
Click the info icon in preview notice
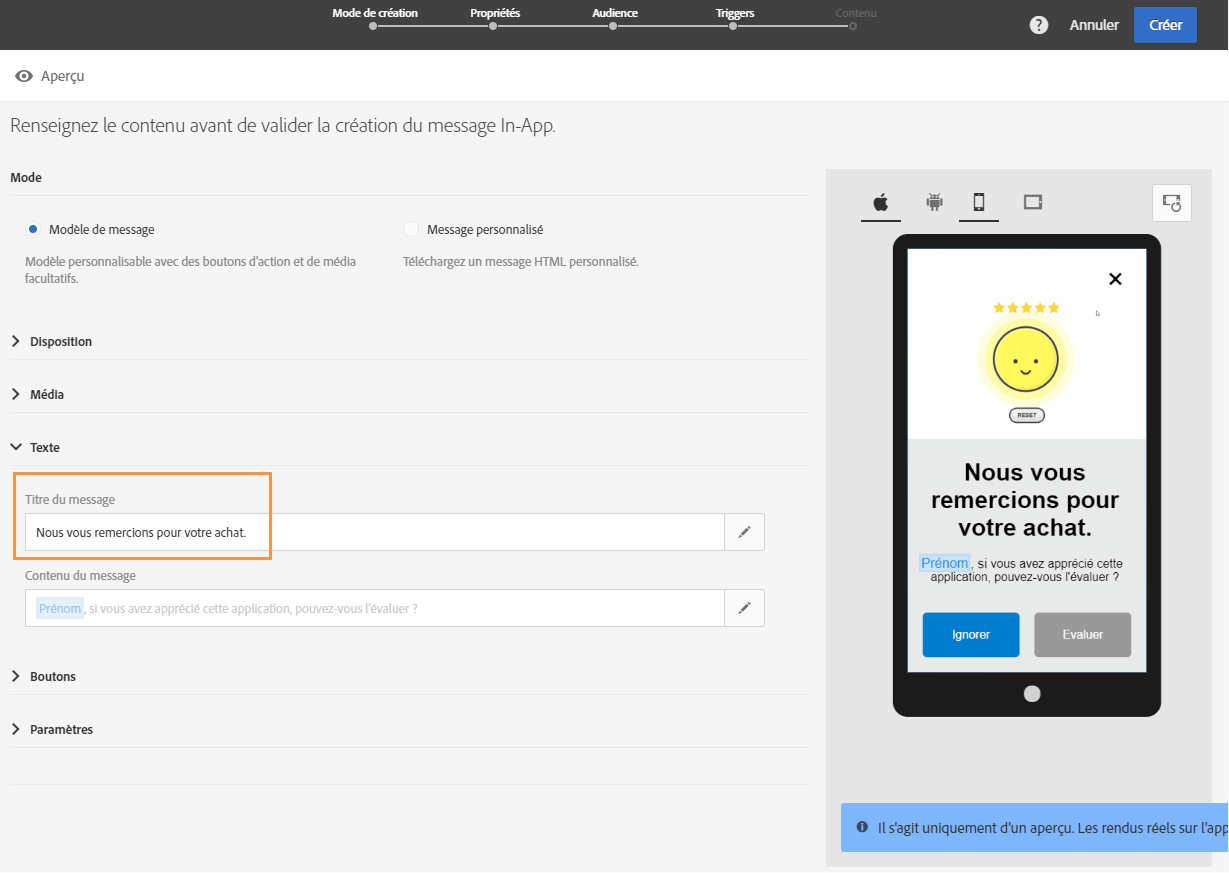click(862, 827)
